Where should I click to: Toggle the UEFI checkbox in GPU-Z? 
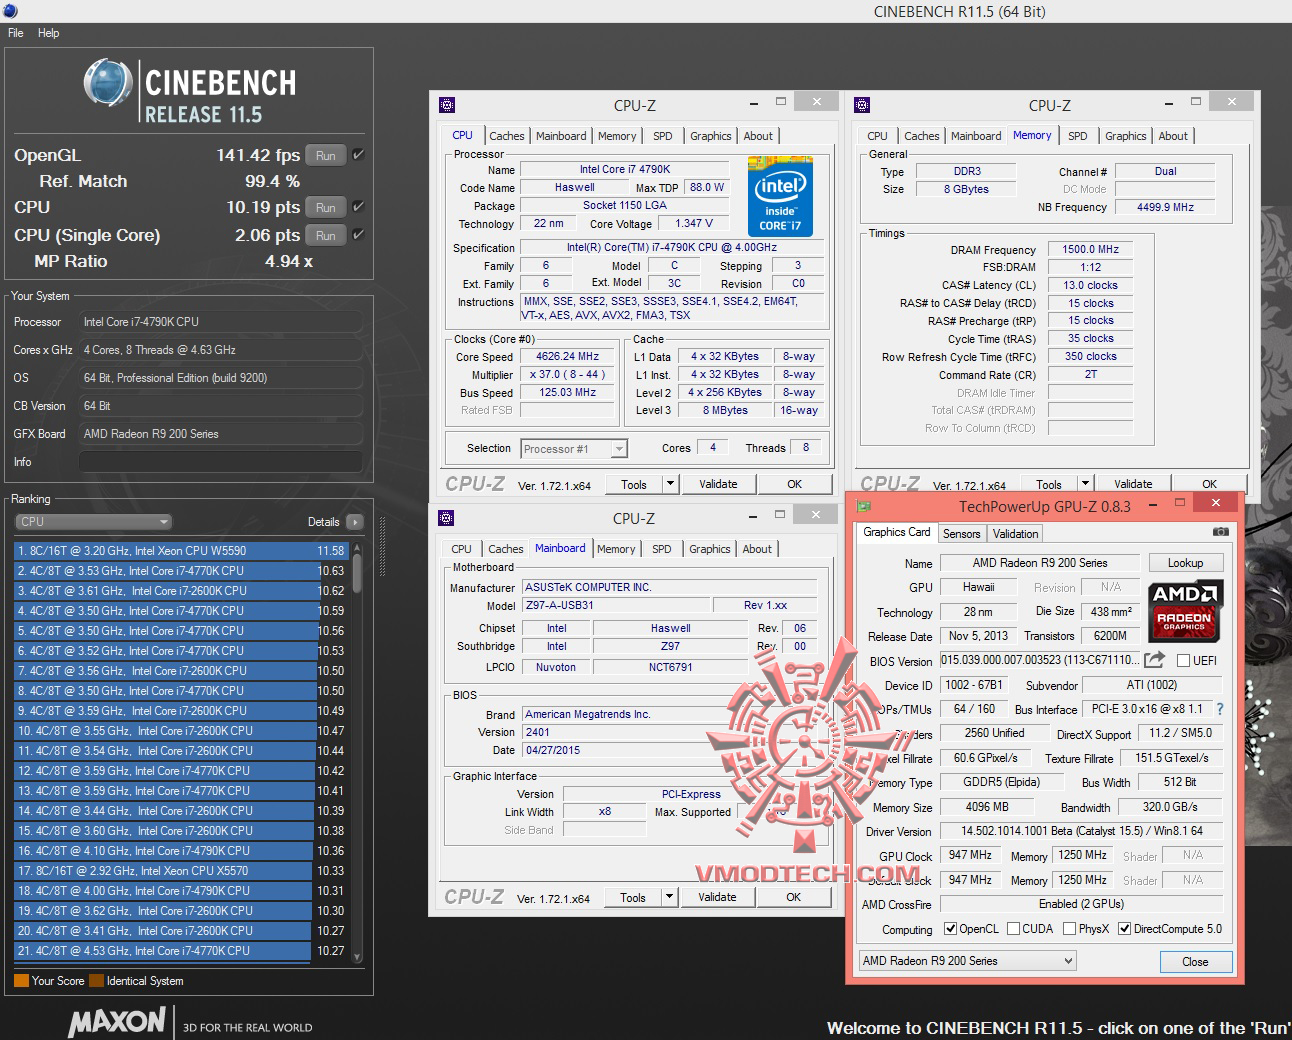click(1184, 661)
